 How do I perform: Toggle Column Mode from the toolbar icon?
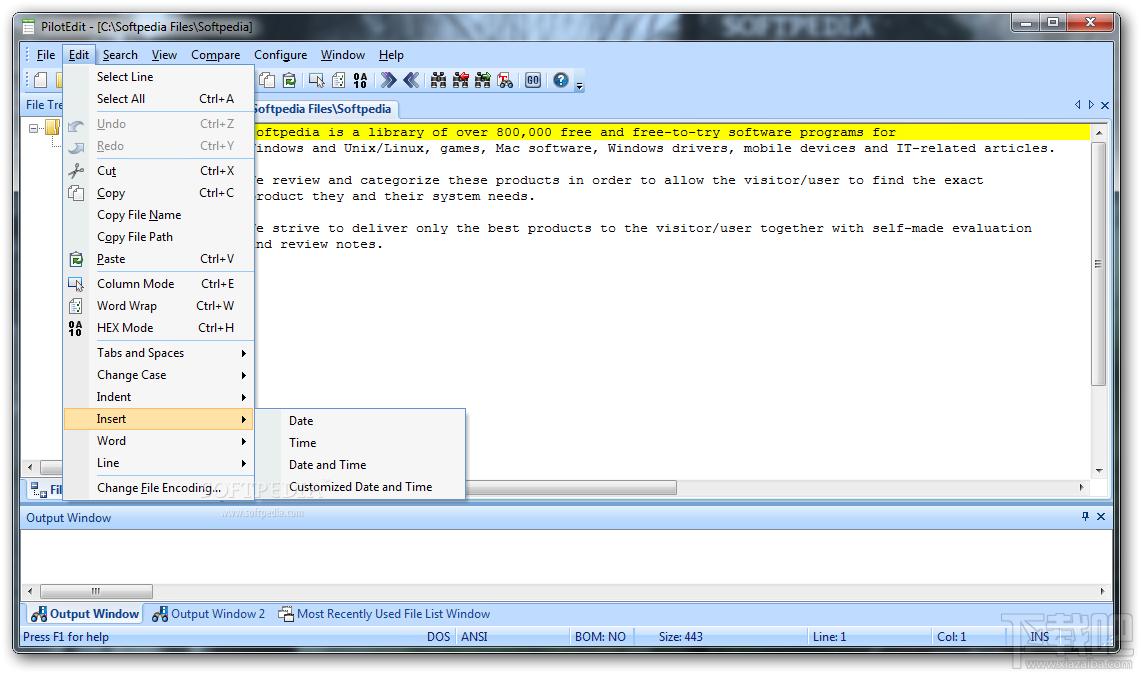[x=317, y=80]
